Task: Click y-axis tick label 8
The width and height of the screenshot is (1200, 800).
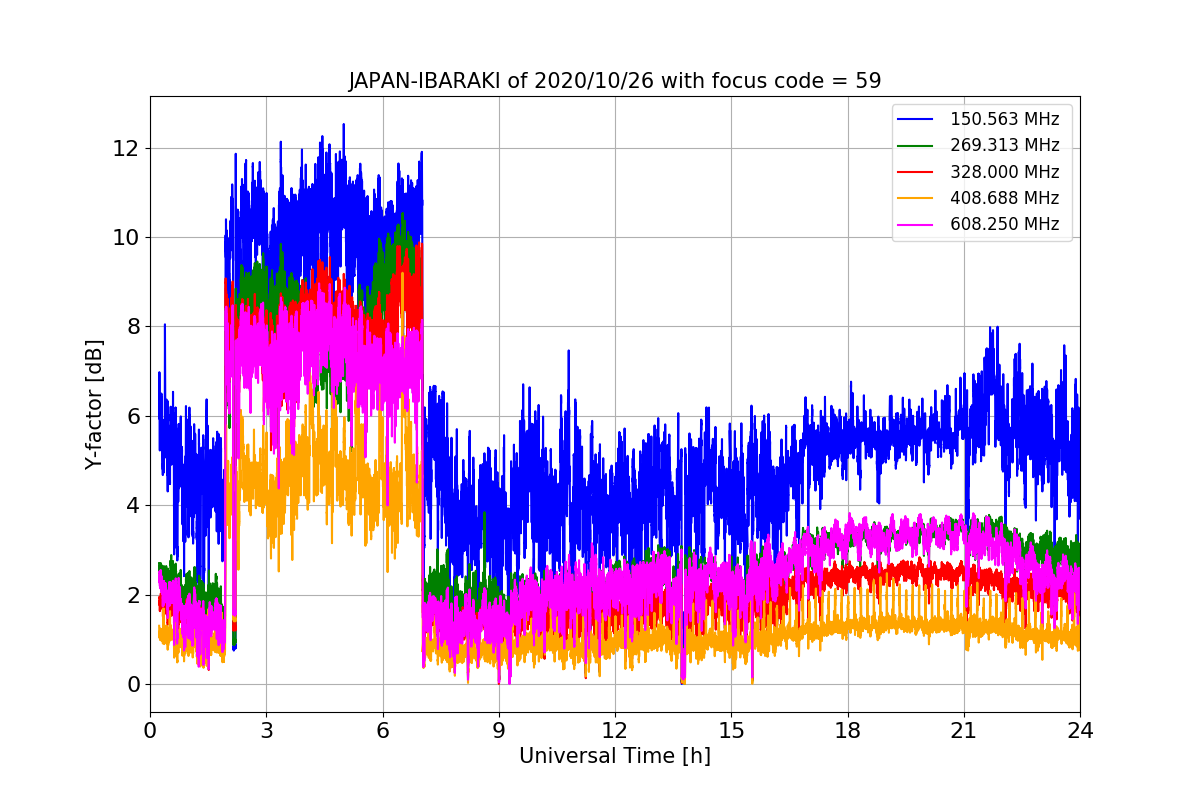Action: tap(133, 327)
